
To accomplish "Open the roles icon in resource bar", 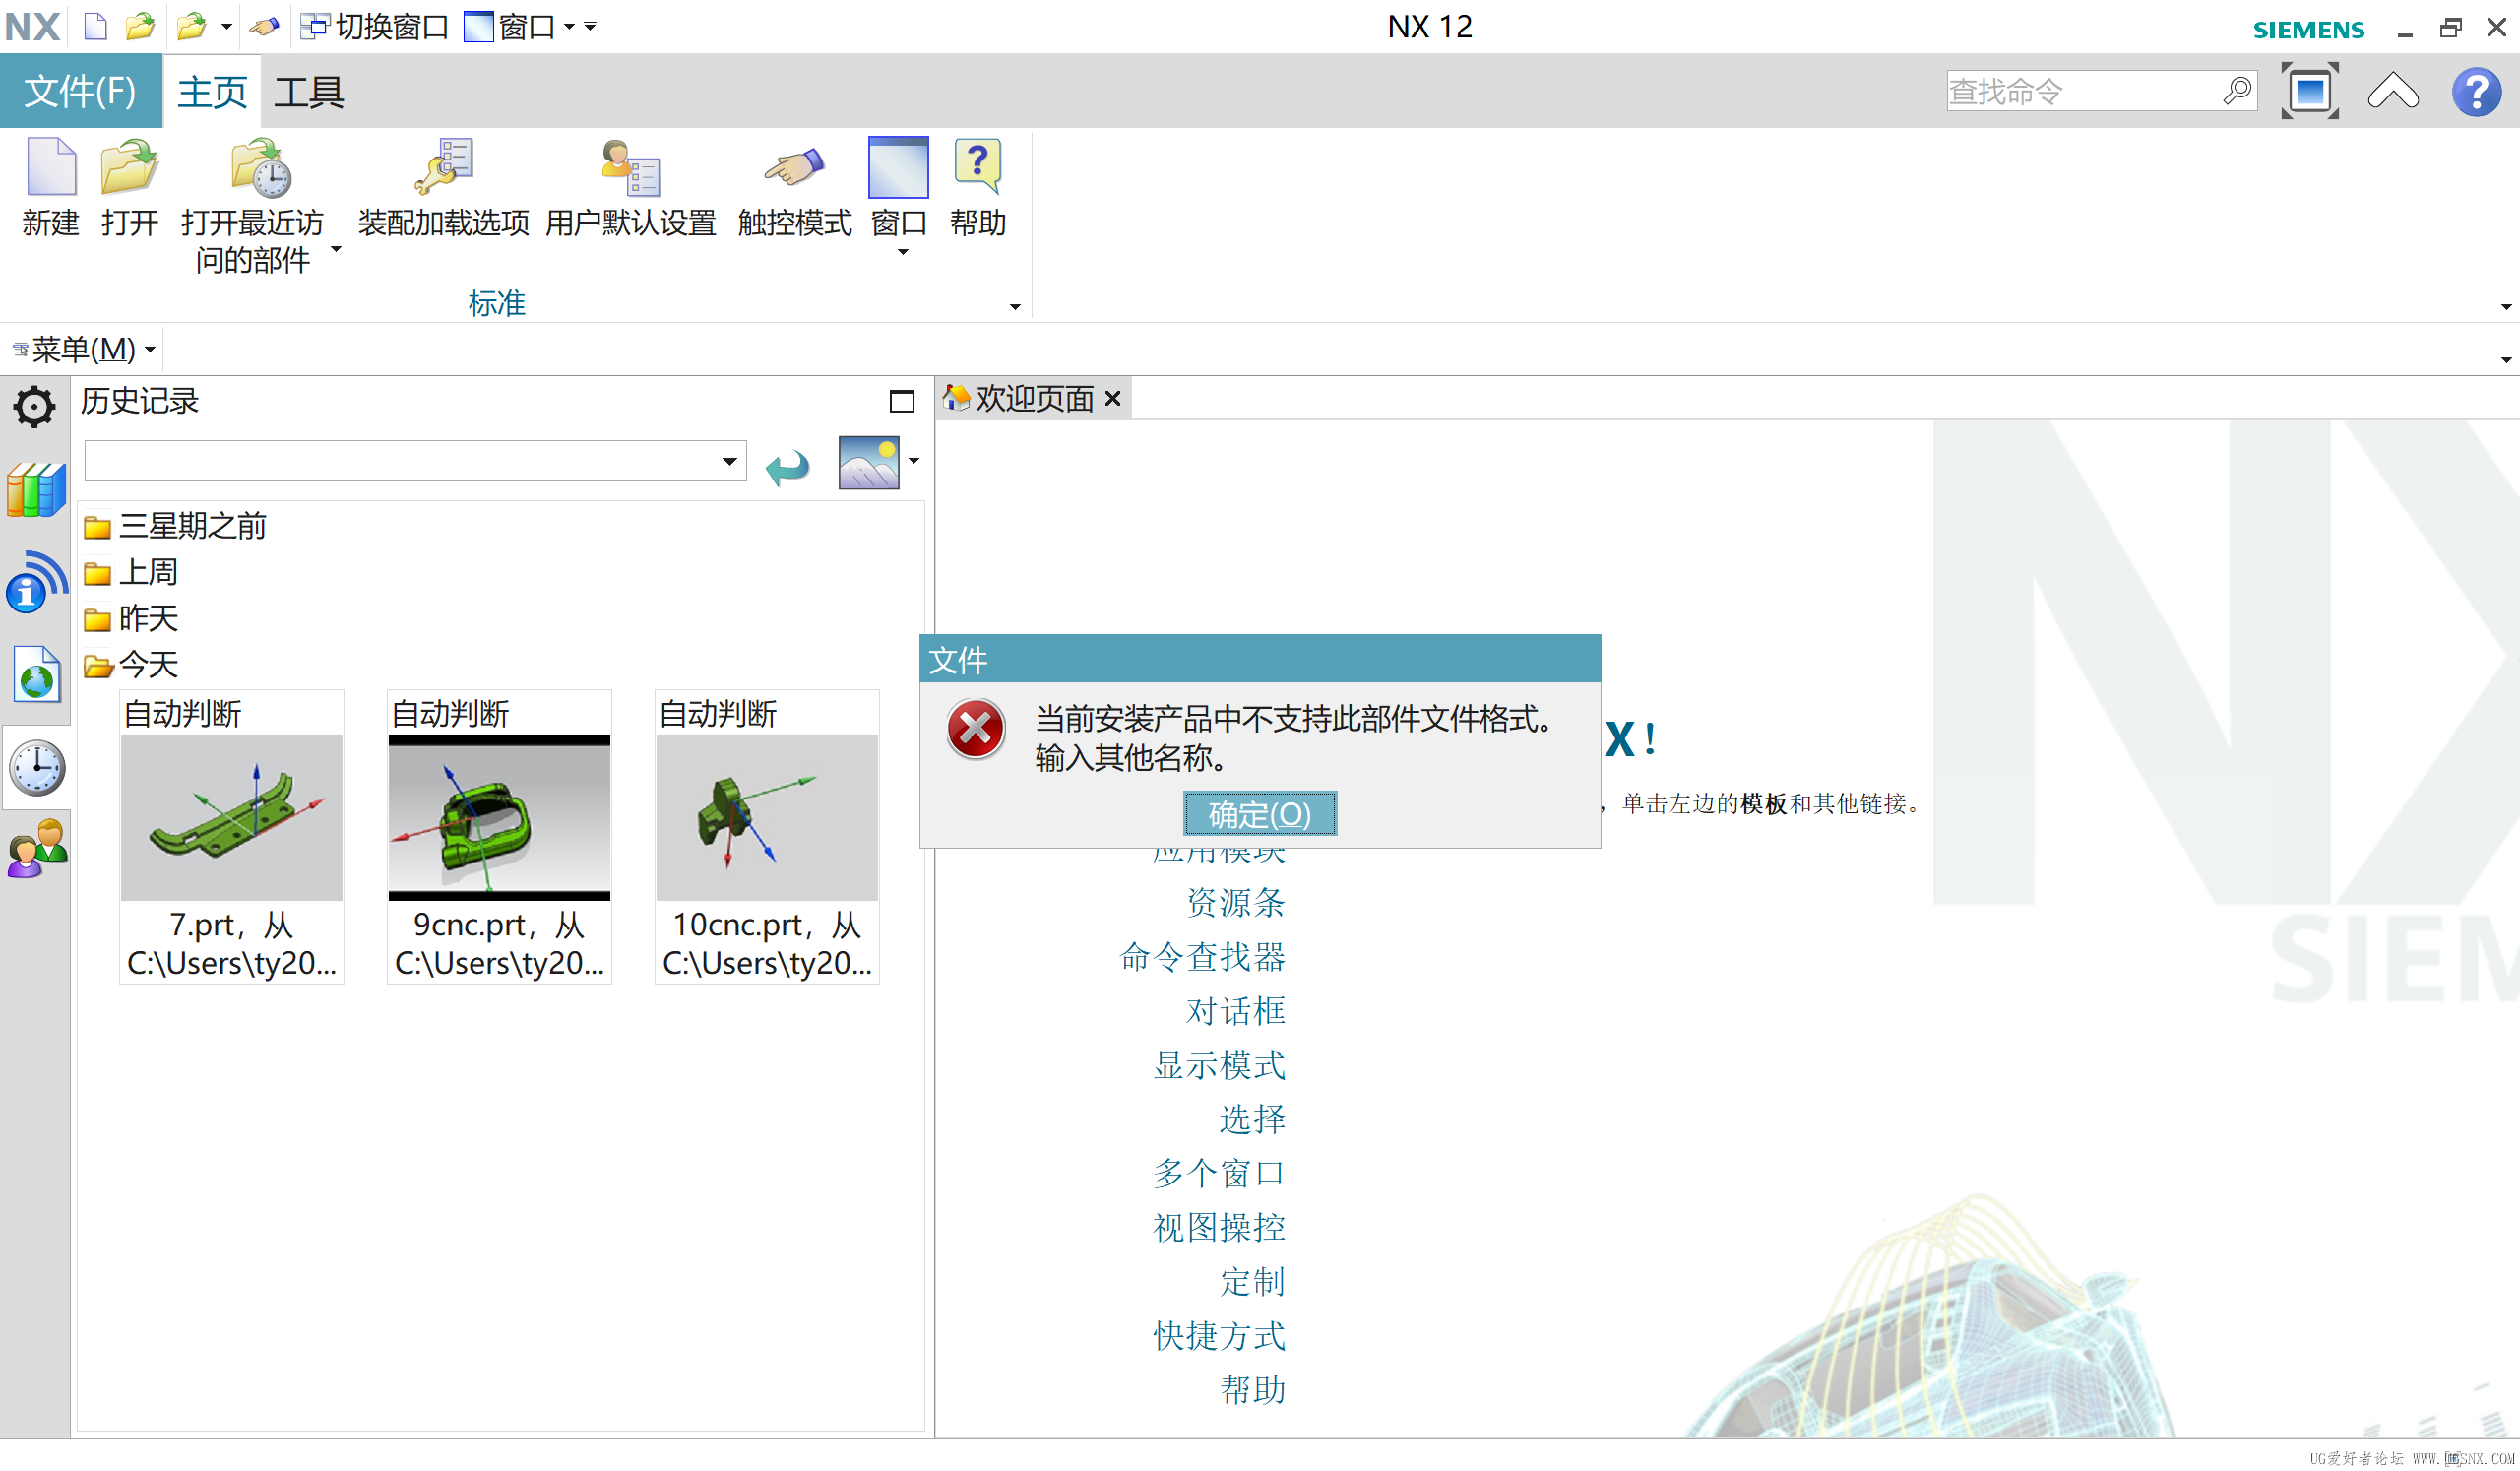I will [x=37, y=848].
